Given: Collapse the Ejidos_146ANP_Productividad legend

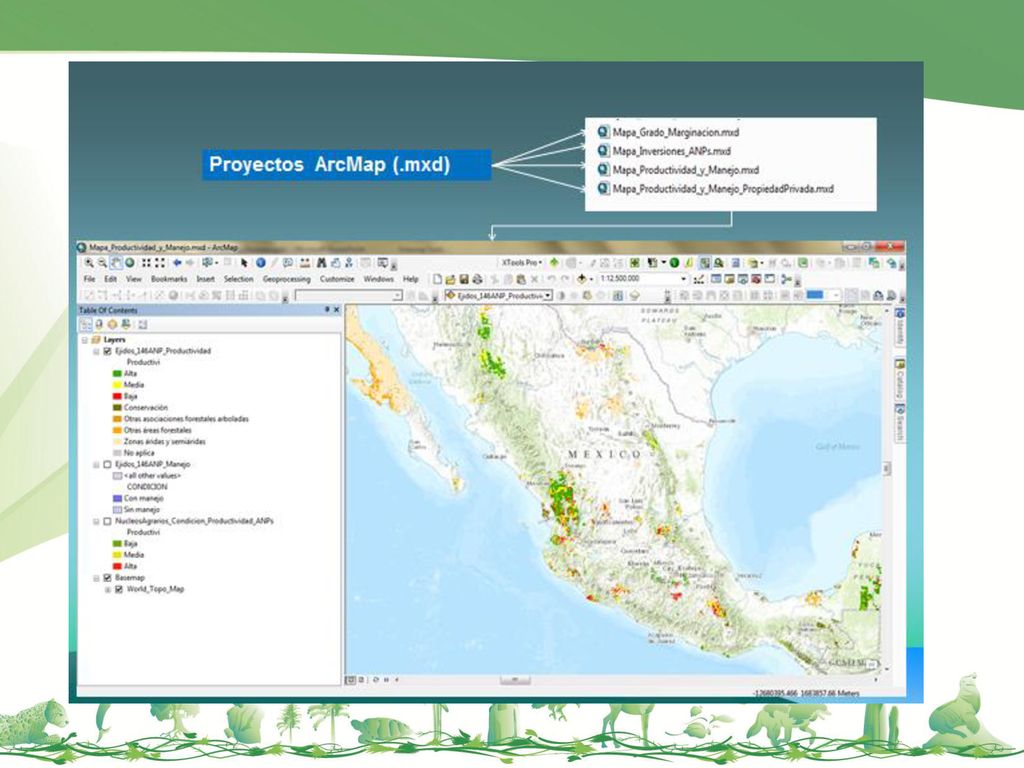Looking at the screenshot, I should click(x=96, y=351).
